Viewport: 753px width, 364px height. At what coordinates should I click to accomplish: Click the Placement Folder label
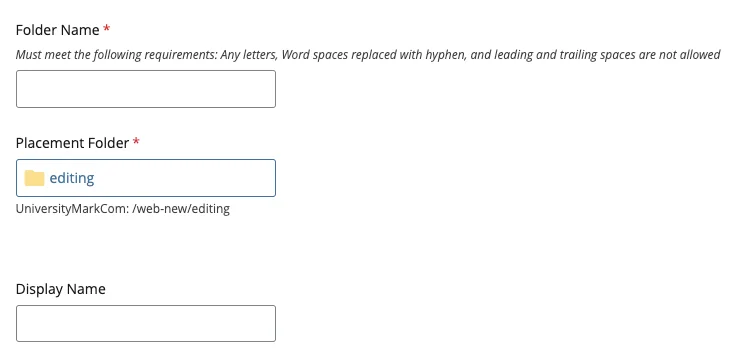(73, 143)
